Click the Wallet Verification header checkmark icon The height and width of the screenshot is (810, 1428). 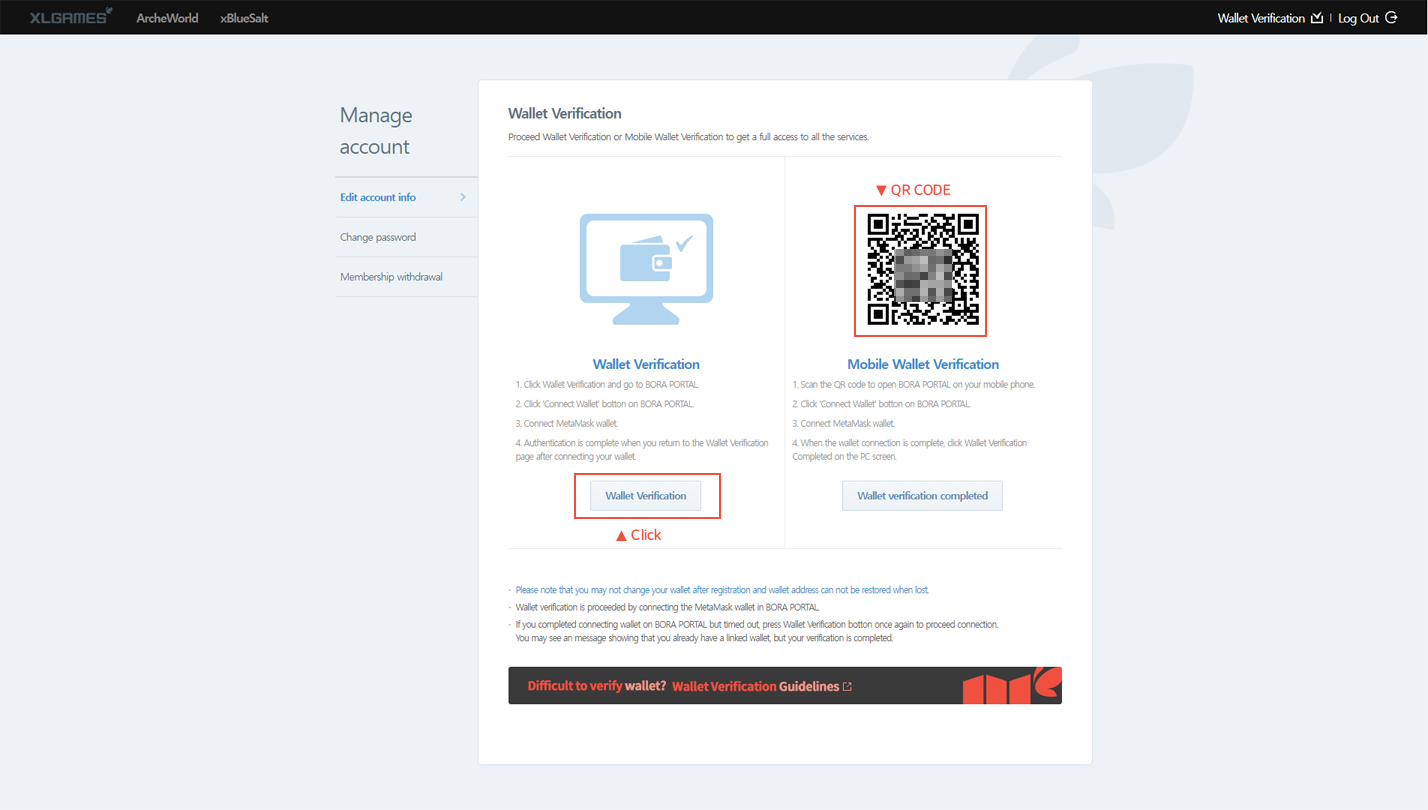coord(1317,18)
